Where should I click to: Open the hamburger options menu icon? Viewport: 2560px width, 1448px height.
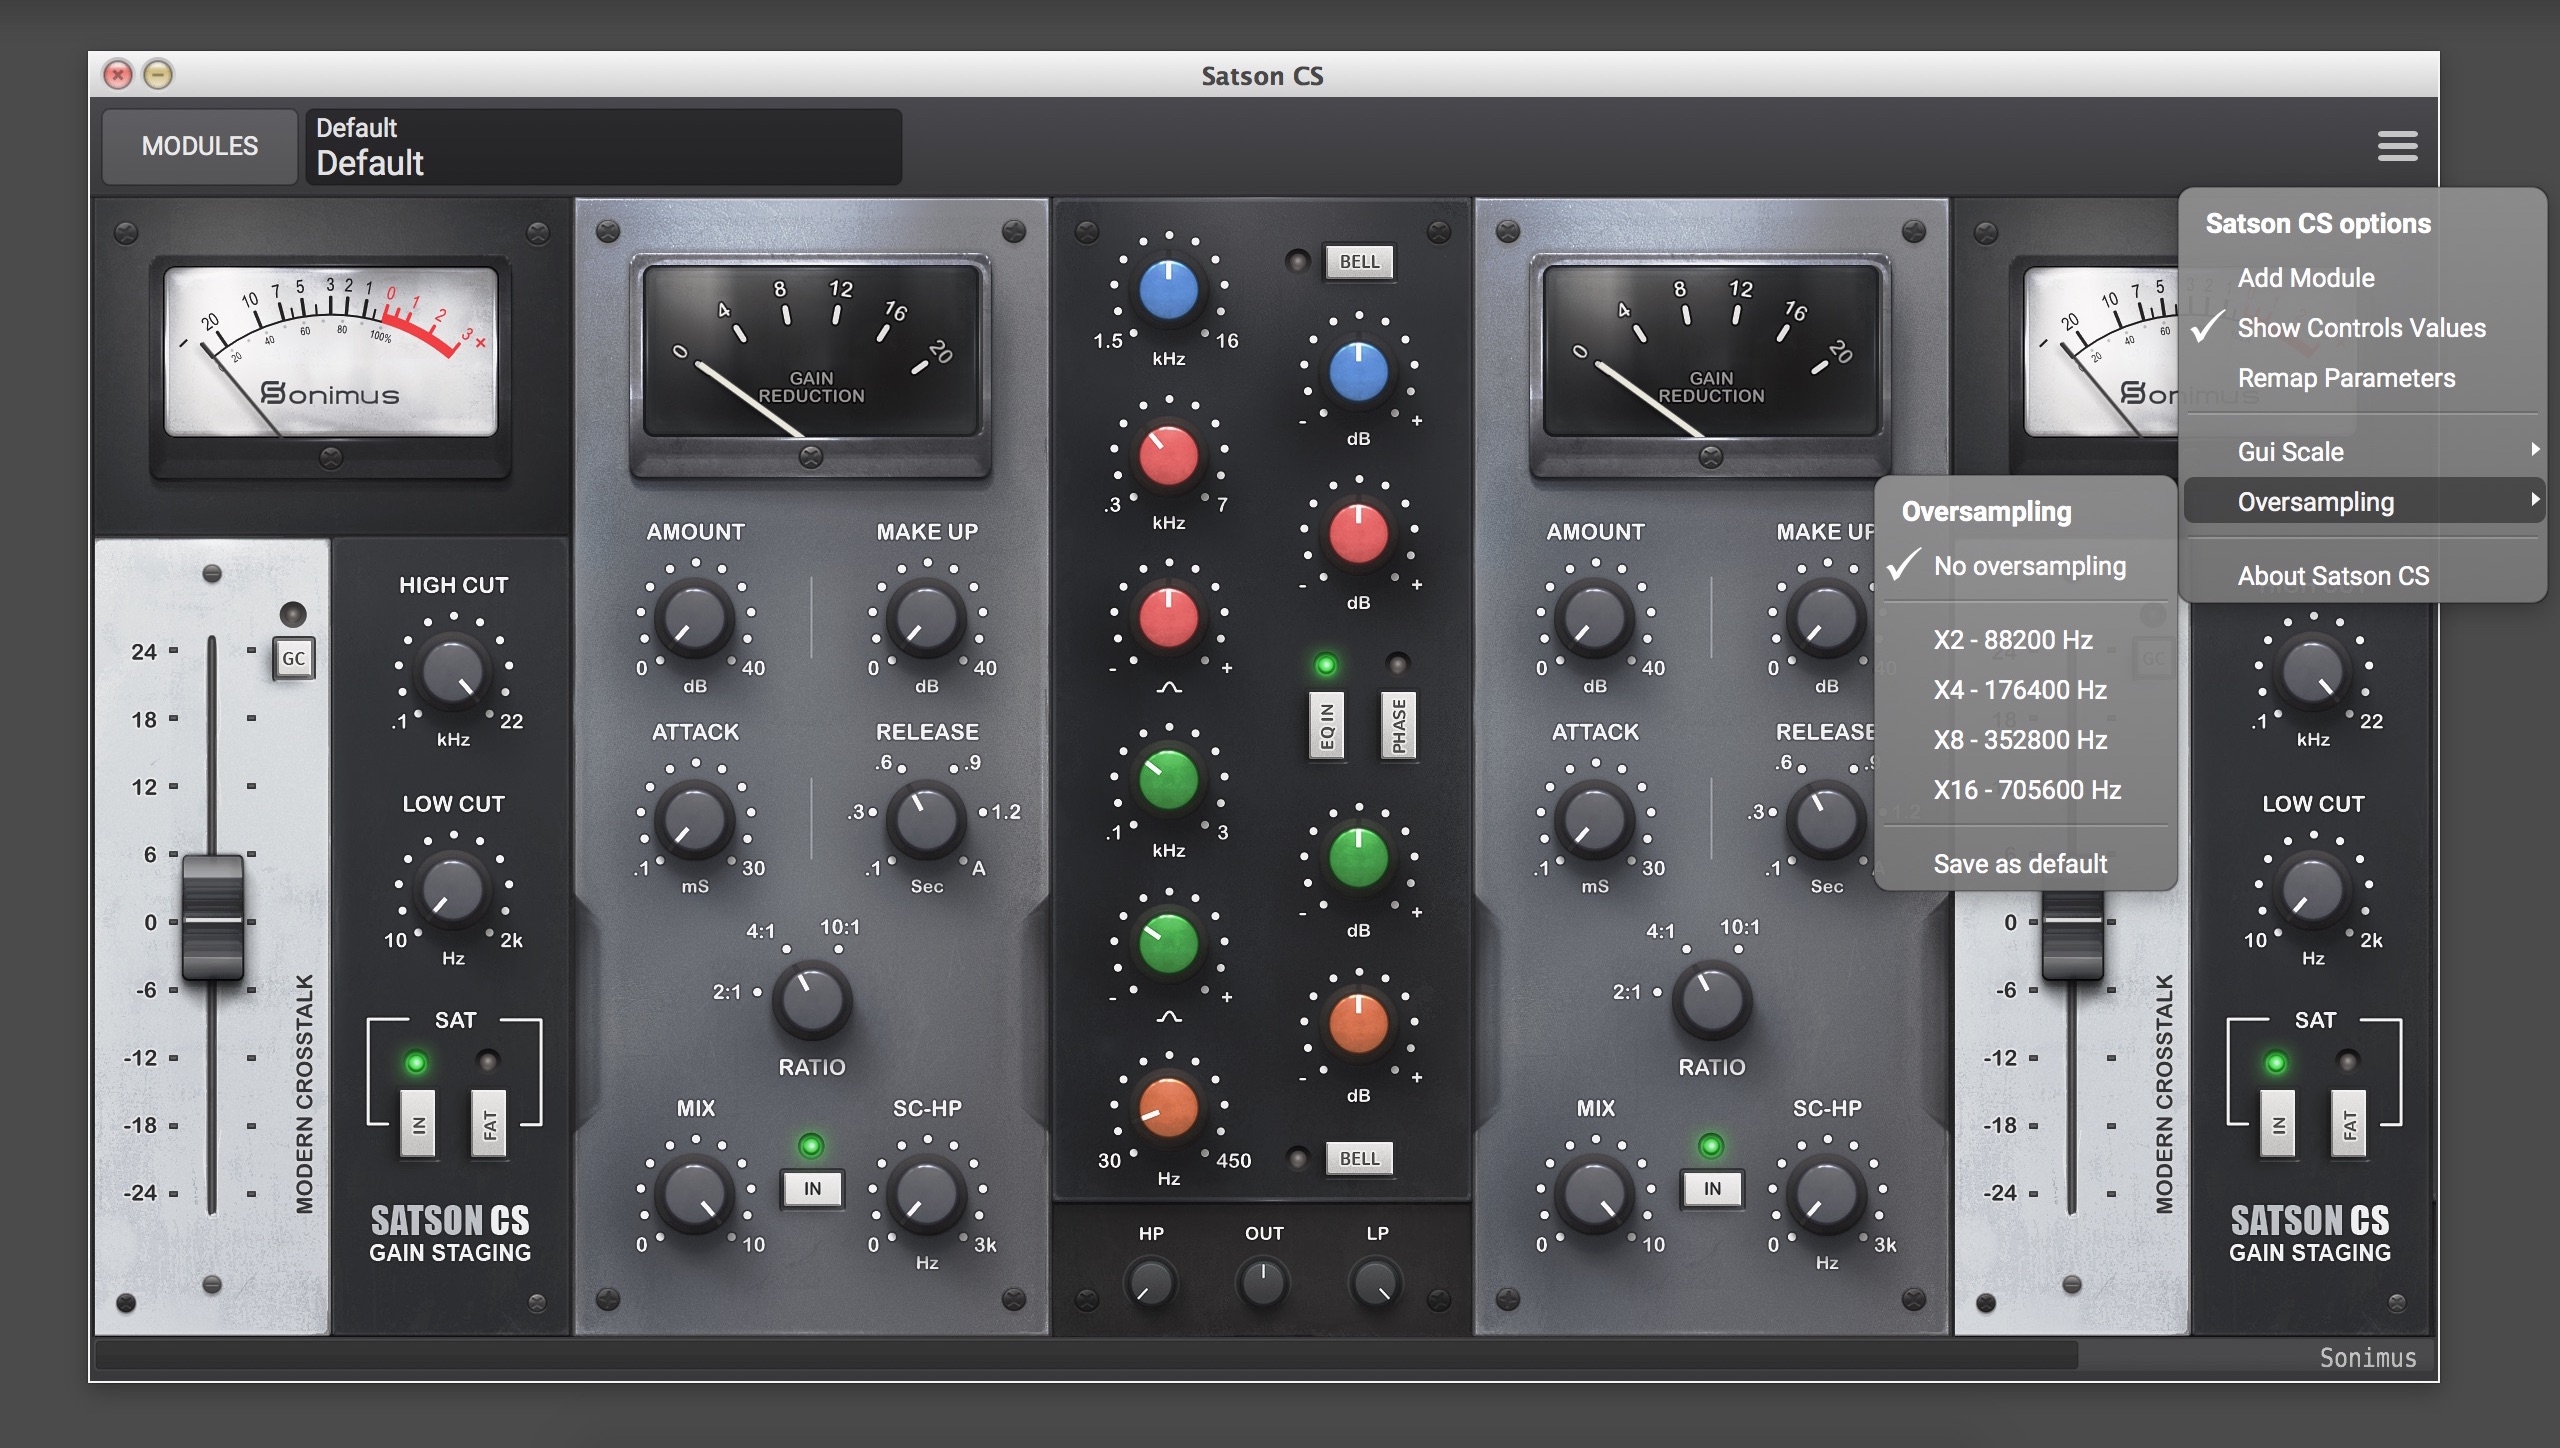pos(2397,146)
